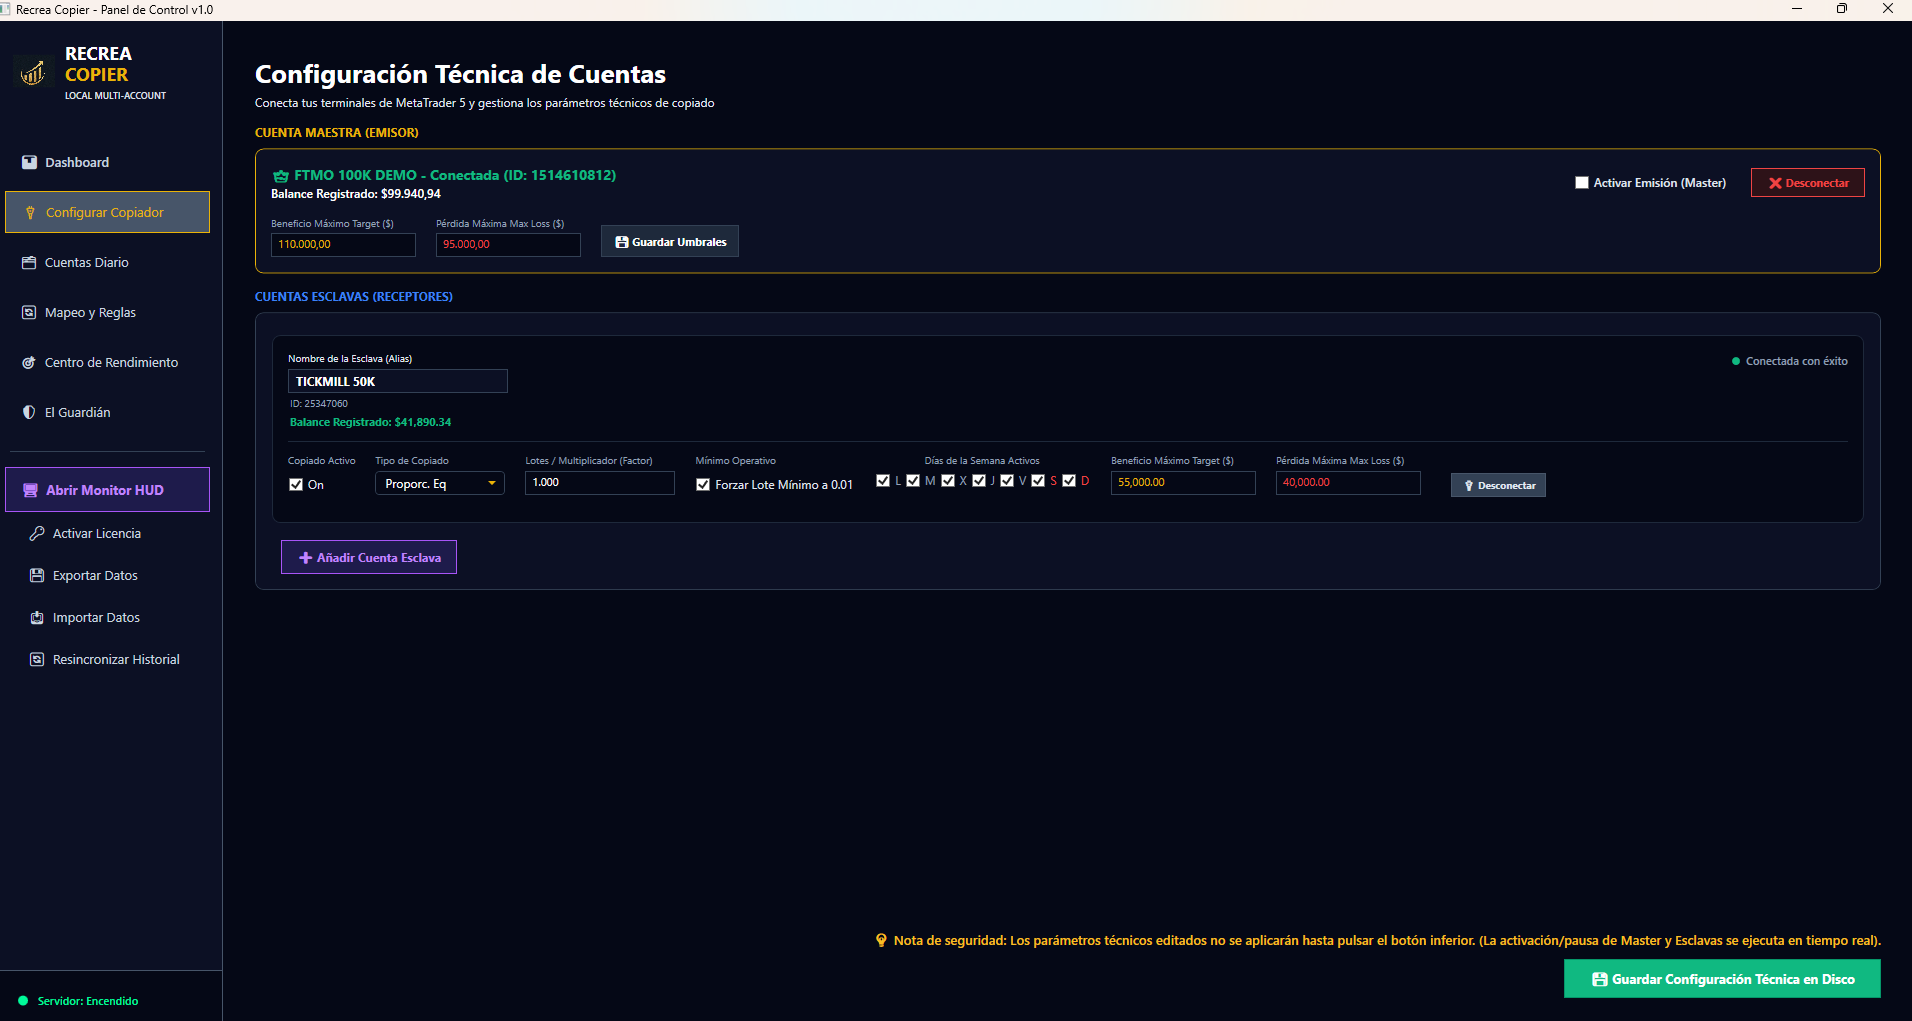The width and height of the screenshot is (1912, 1021).
Task: Click the Mapeo y Reglas icon
Action: click(x=29, y=312)
